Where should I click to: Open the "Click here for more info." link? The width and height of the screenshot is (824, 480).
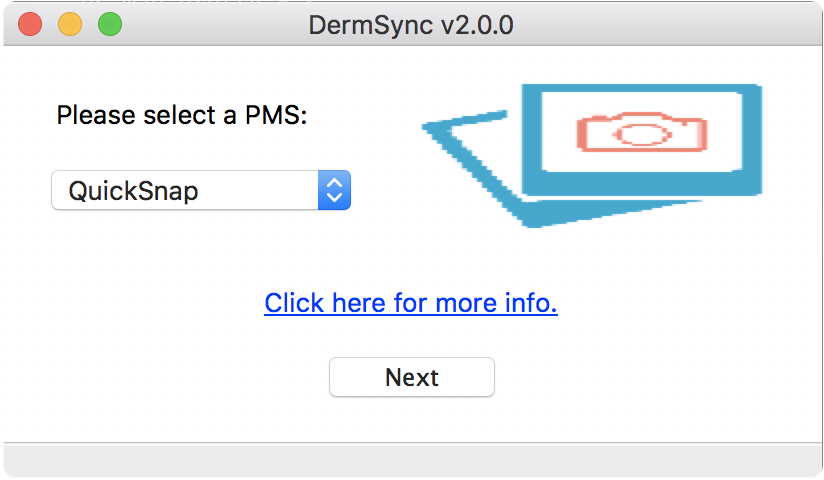coord(411,303)
